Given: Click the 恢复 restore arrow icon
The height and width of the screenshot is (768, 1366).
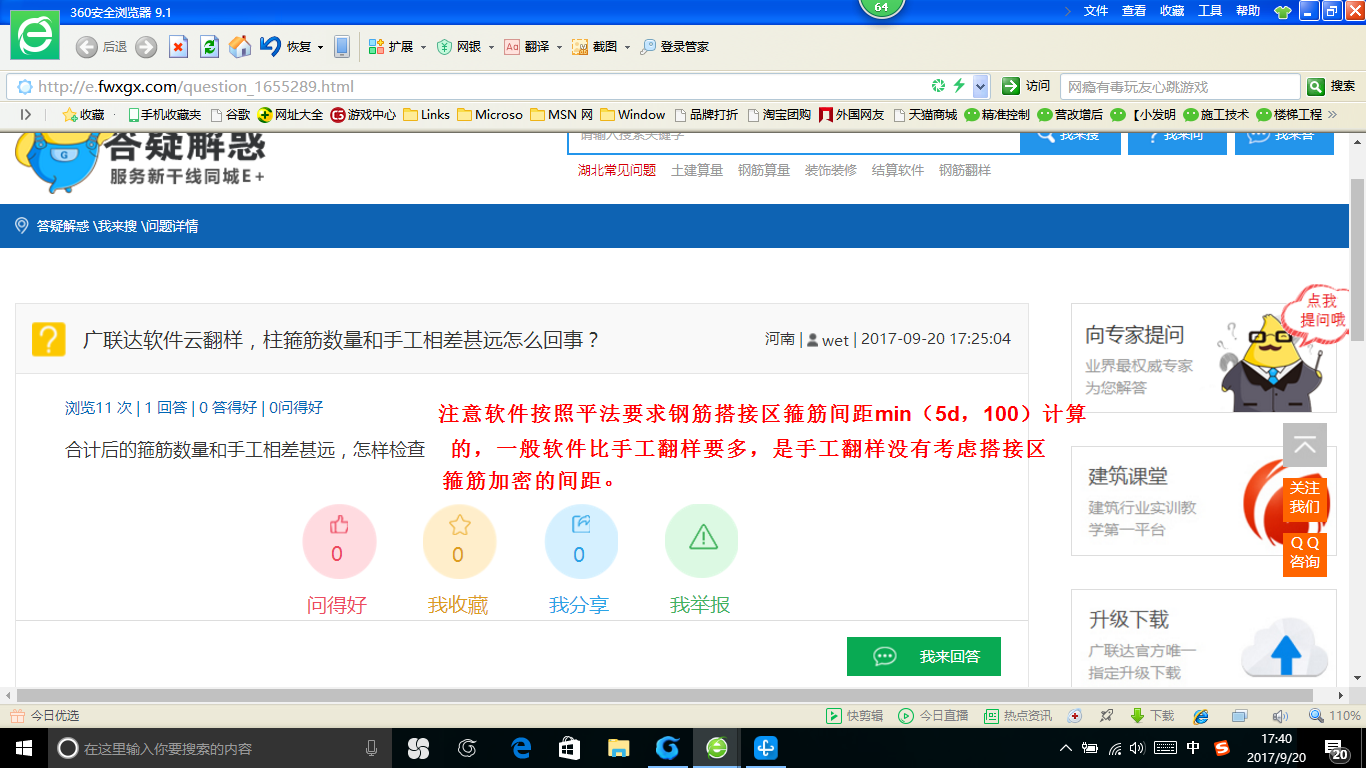Looking at the screenshot, I should (x=270, y=46).
